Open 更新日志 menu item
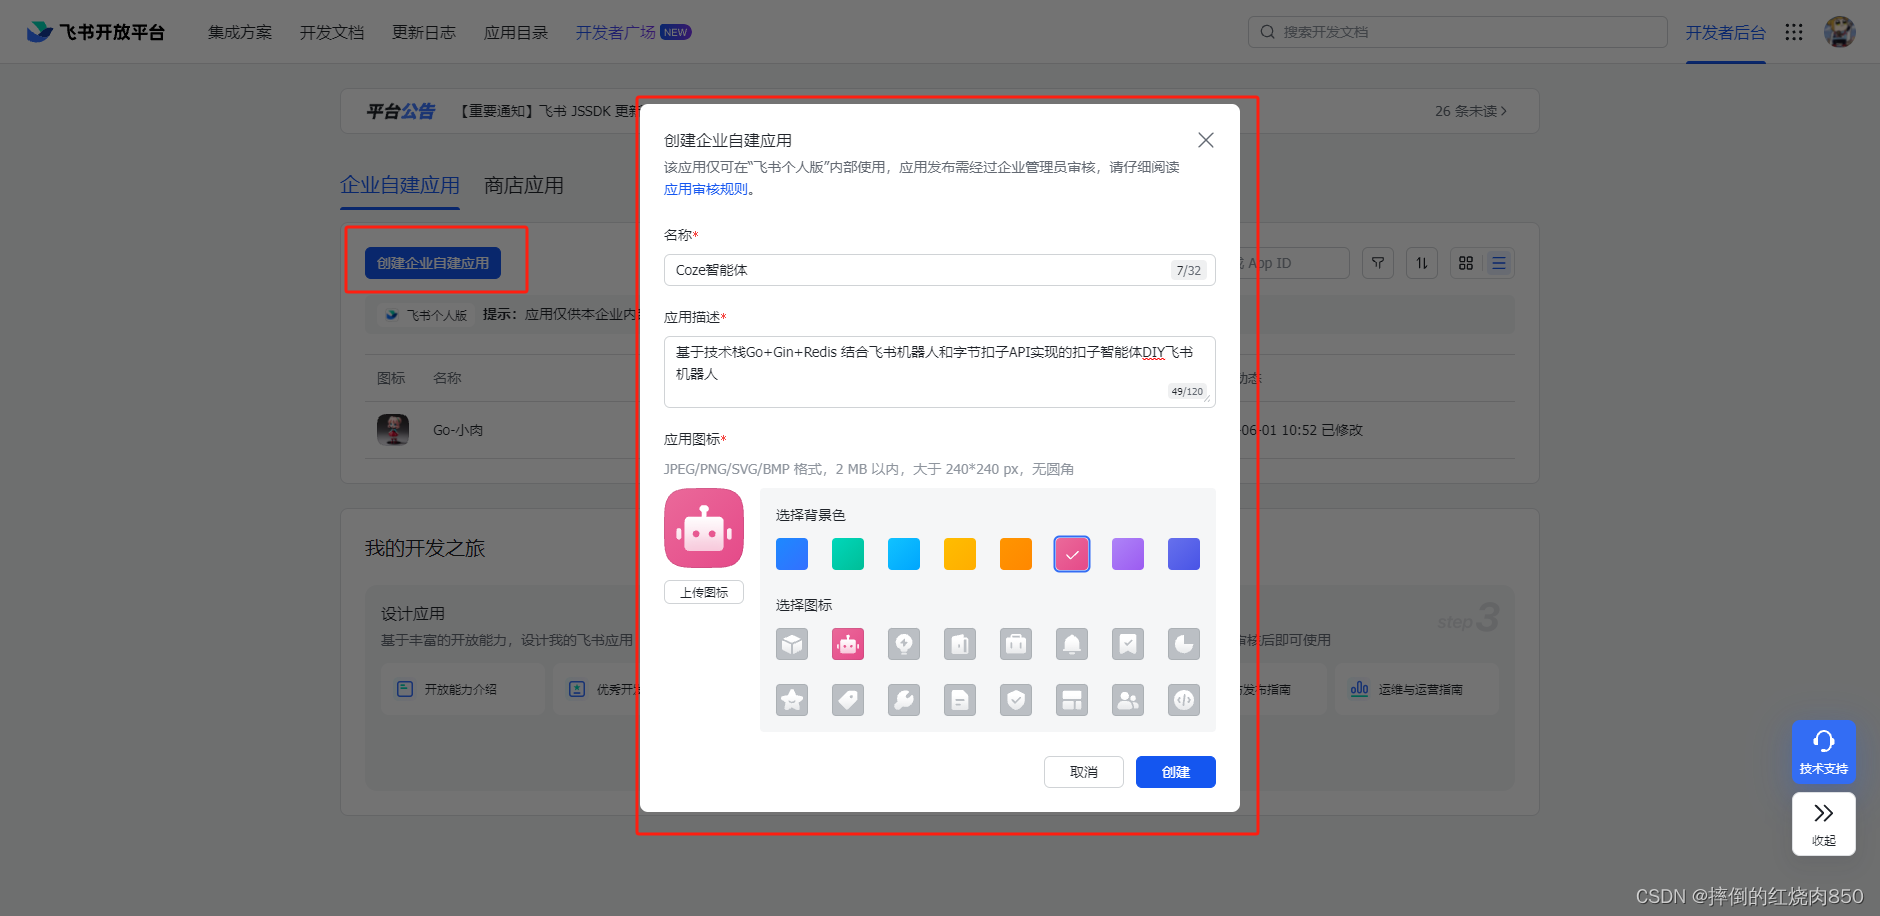 click(x=424, y=32)
